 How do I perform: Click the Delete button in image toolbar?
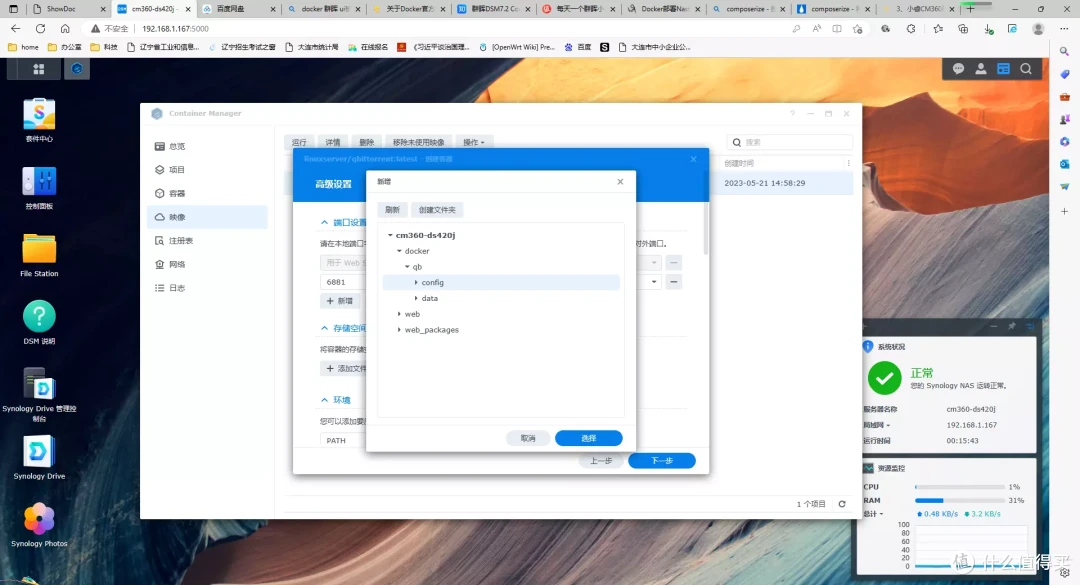tap(366, 142)
